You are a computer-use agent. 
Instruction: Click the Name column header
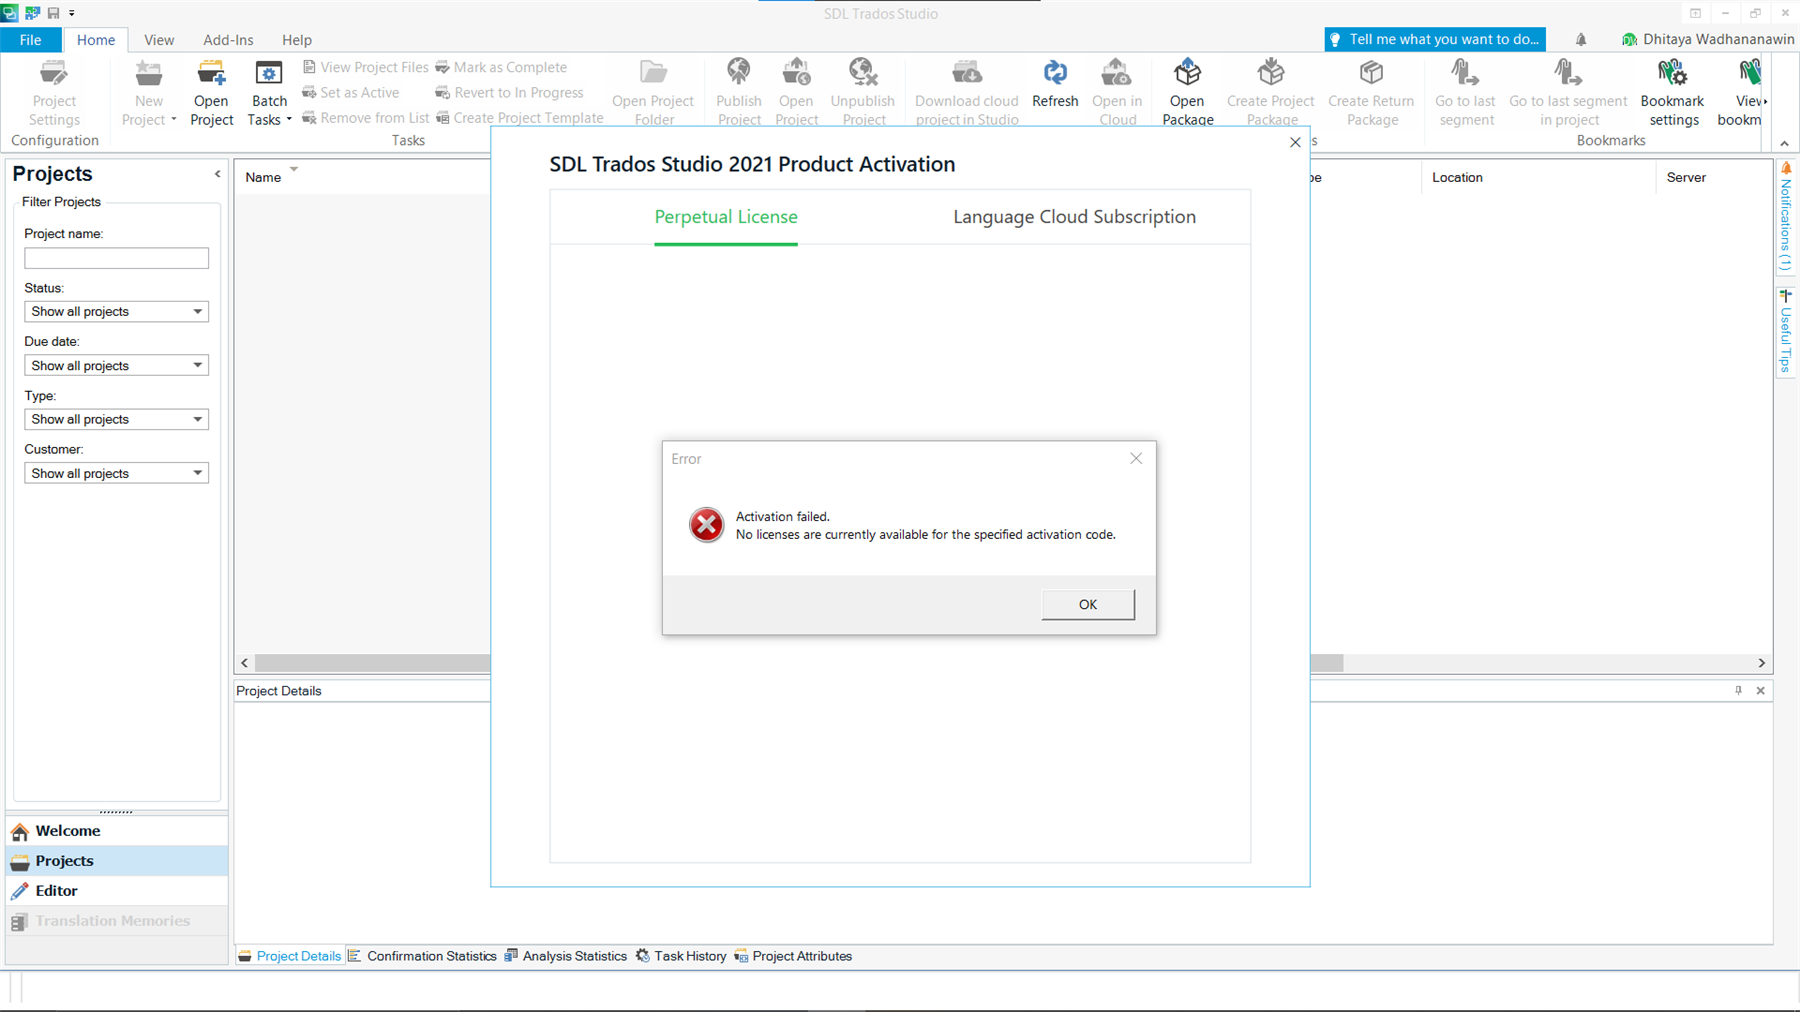tap(263, 177)
